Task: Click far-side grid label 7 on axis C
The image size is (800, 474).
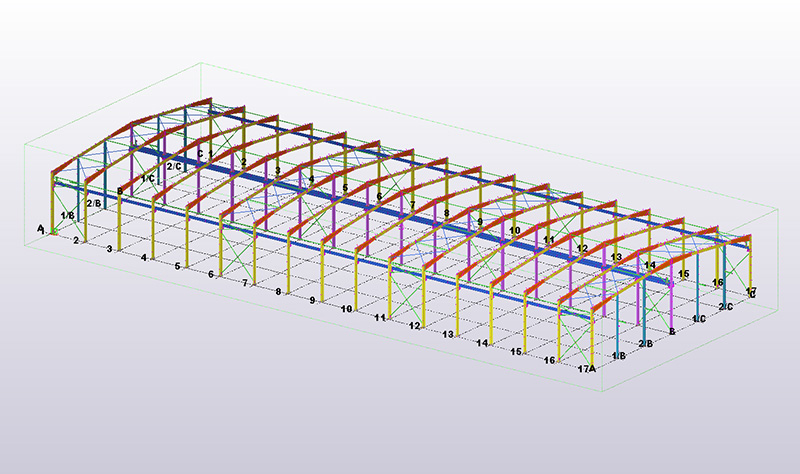Action: click(413, 205)
